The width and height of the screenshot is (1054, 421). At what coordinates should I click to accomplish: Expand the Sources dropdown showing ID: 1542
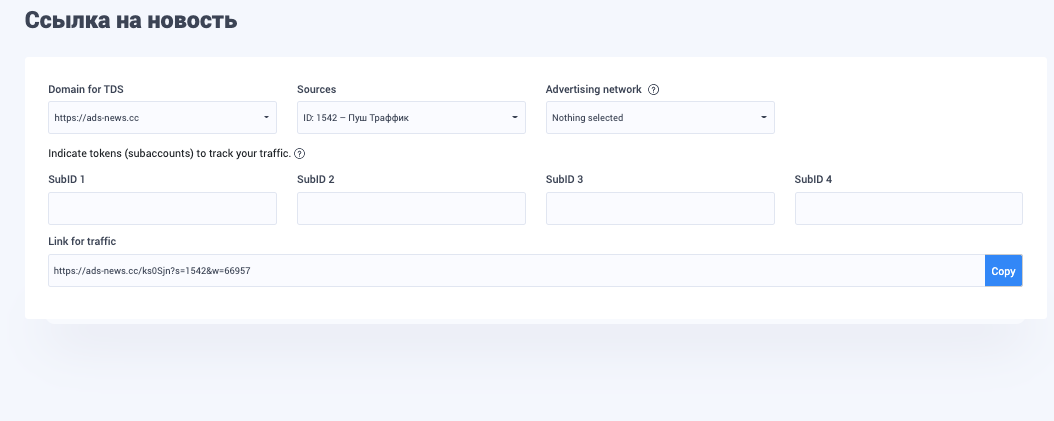click(411, 118)
